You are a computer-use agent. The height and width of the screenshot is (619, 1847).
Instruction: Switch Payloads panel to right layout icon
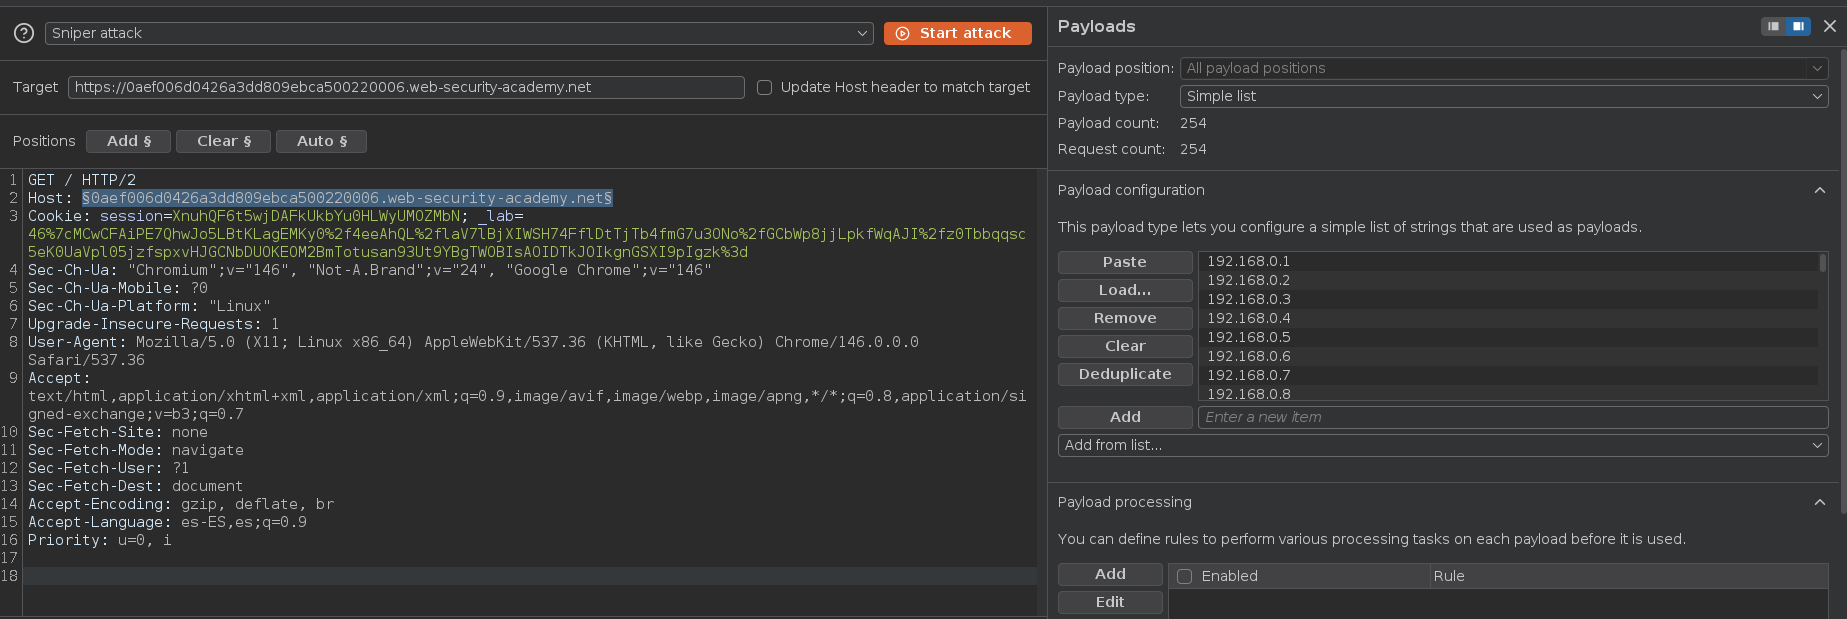click(1798, 26)
